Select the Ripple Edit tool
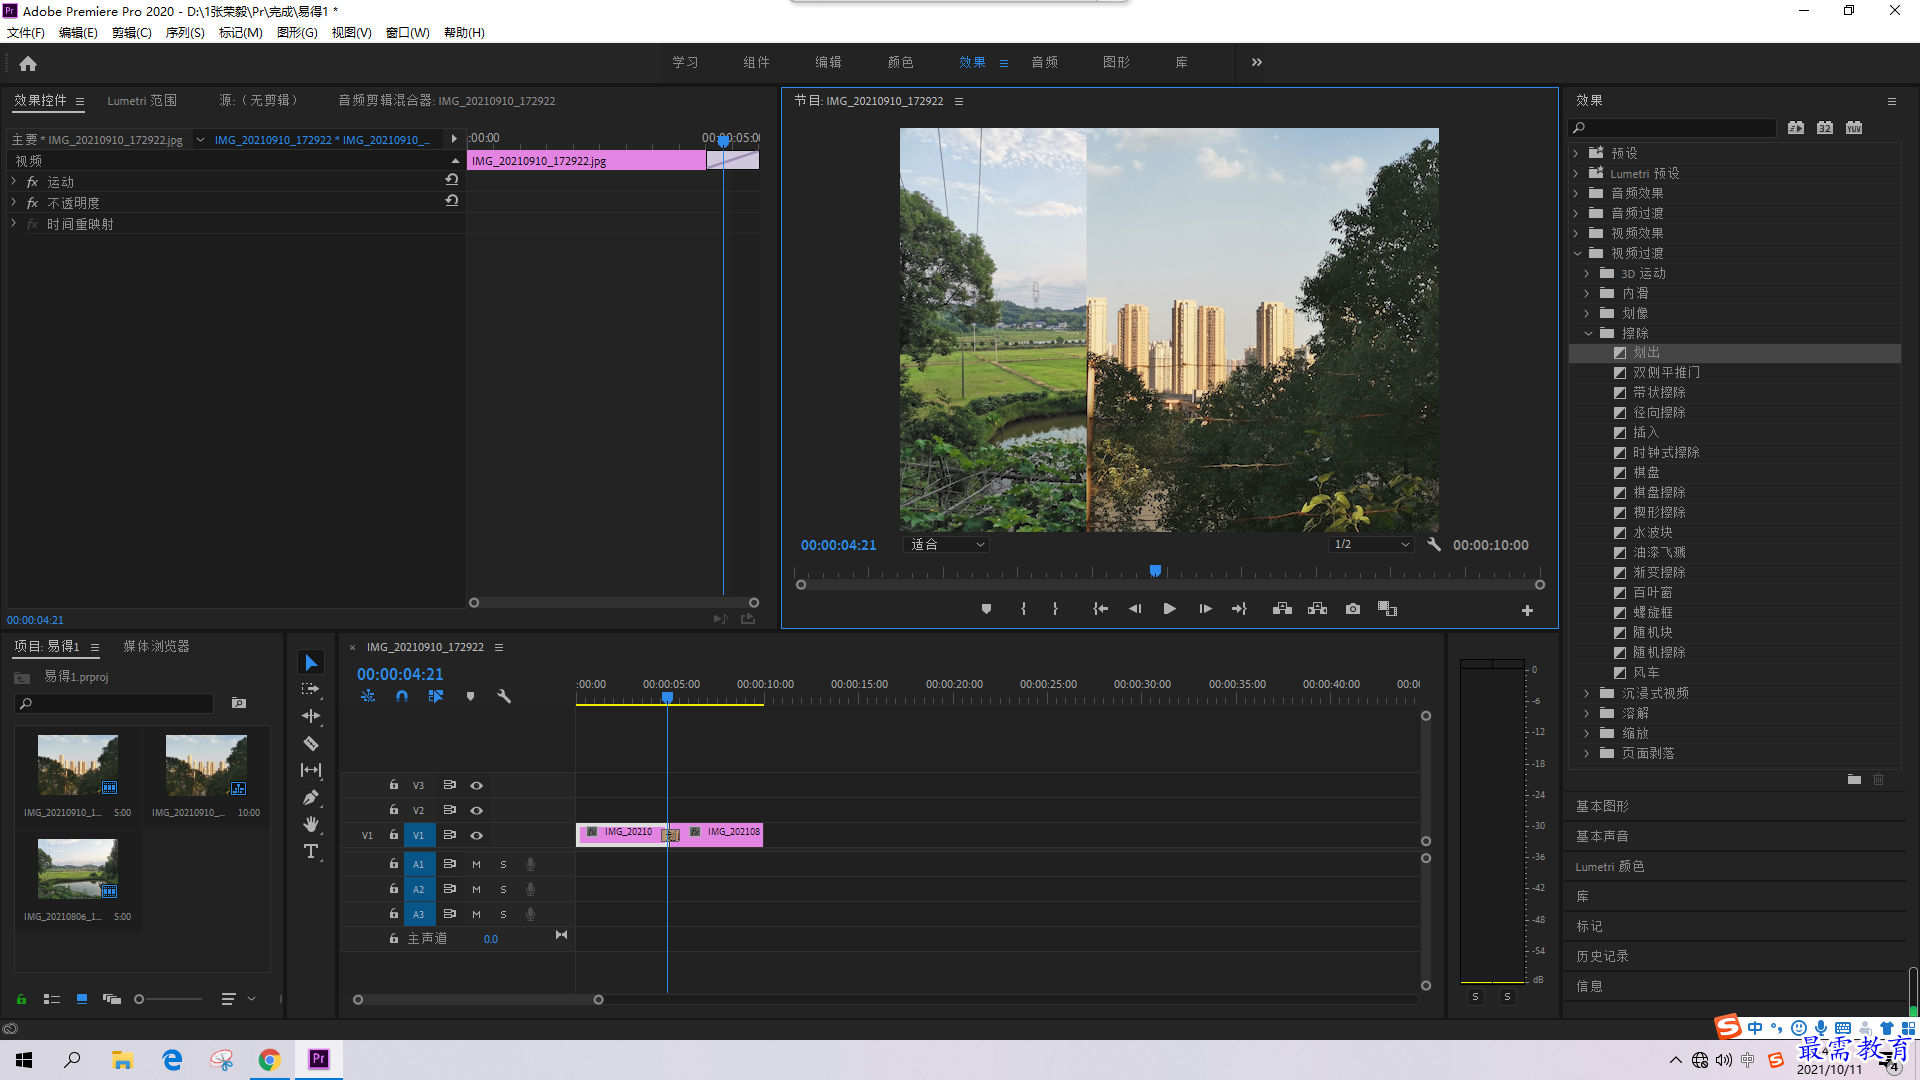The image size is (1920, 1080). [x=311, y=716]
